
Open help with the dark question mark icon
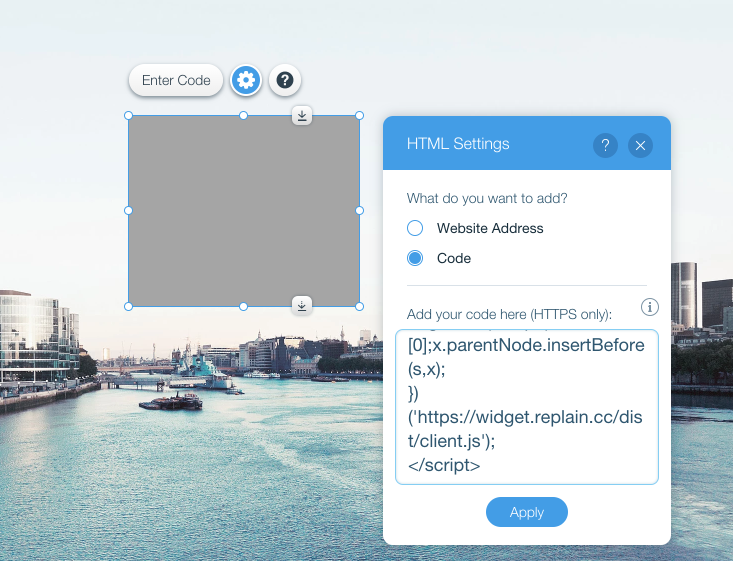pyautogui.click(x=285, y=80)
